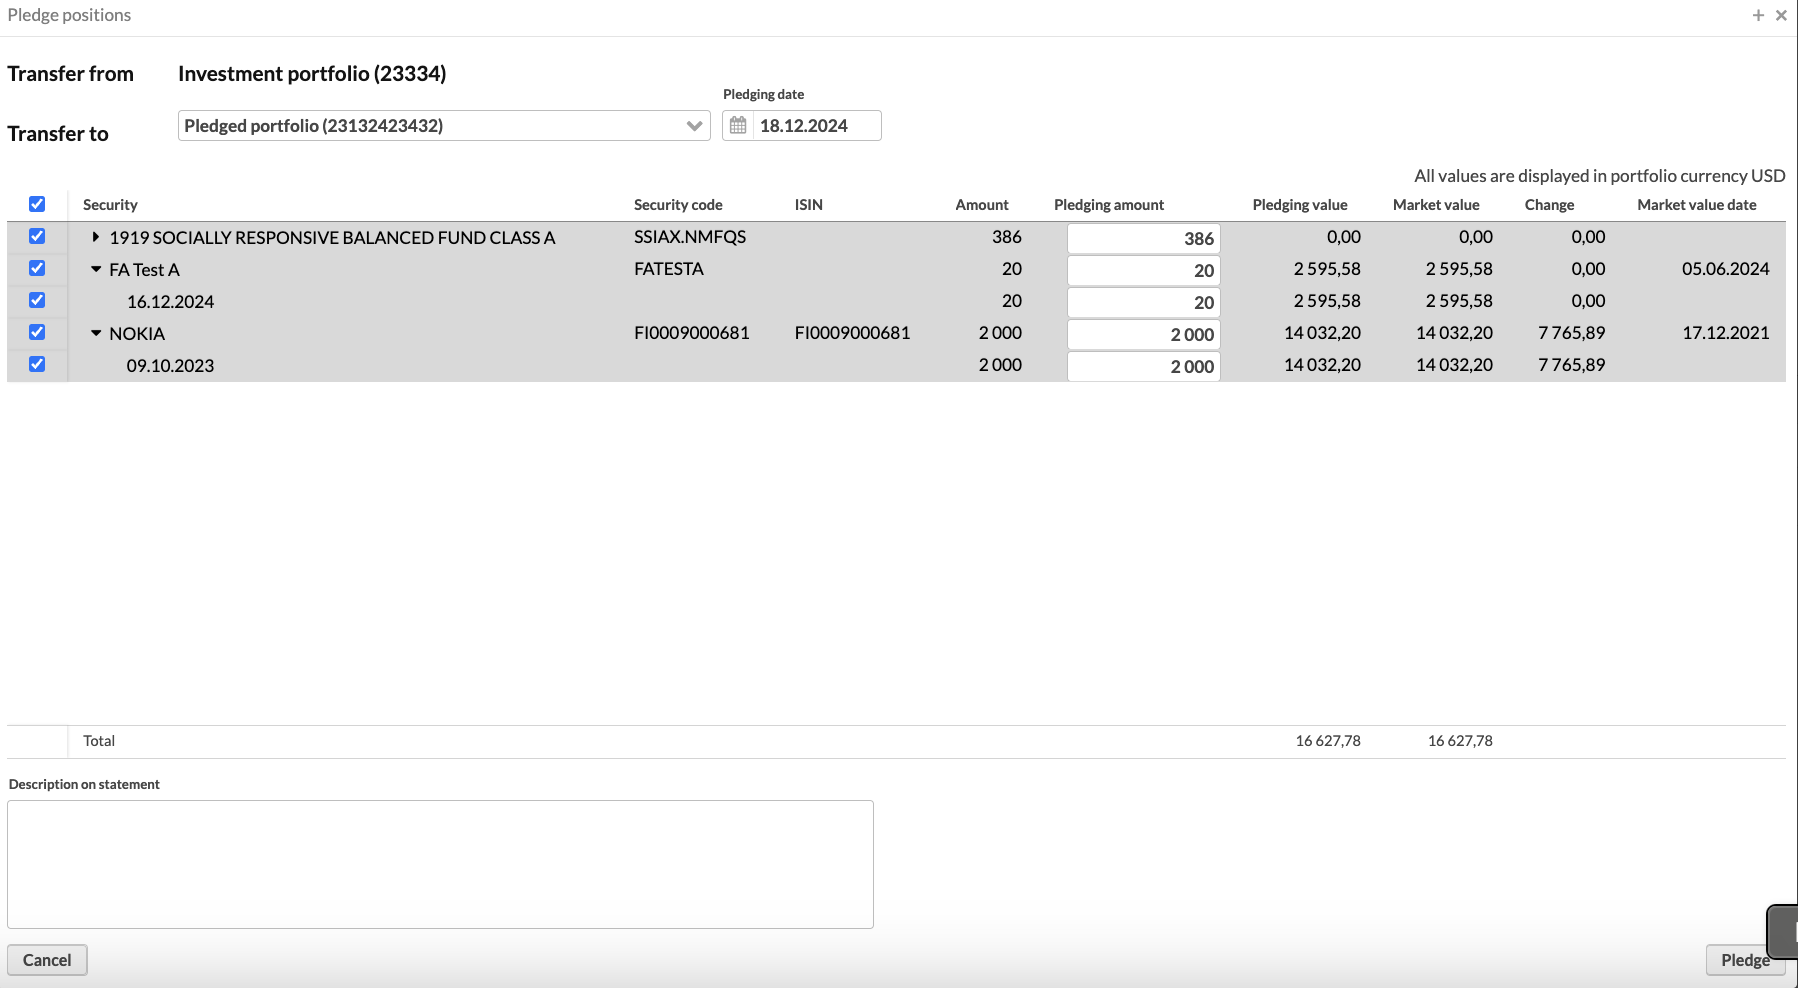Viewport: 1798px width, 988px height.
Task: Collapse the NOKIA row
Action: pyautogui.click(x=96, y=333)
